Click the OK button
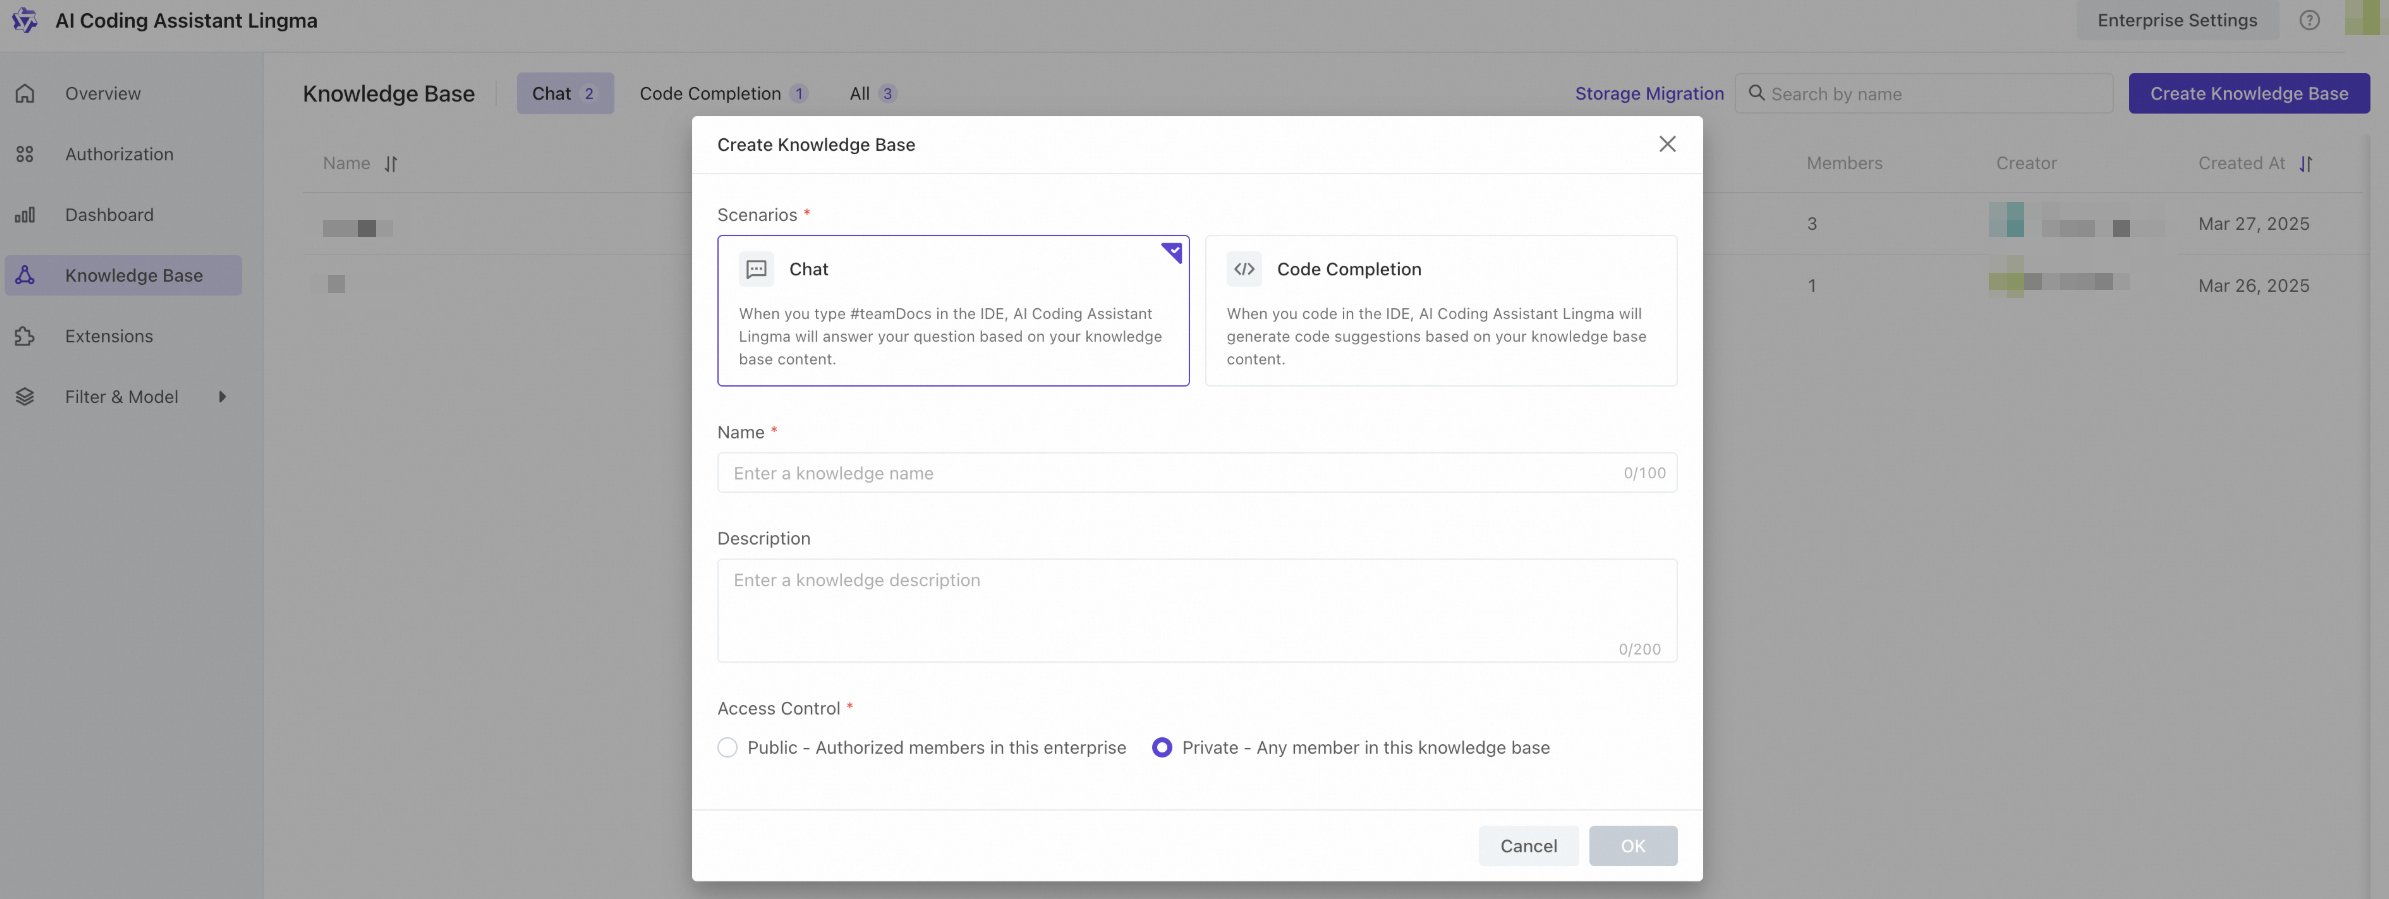 pyautogui.click(x=1633, y=846)
